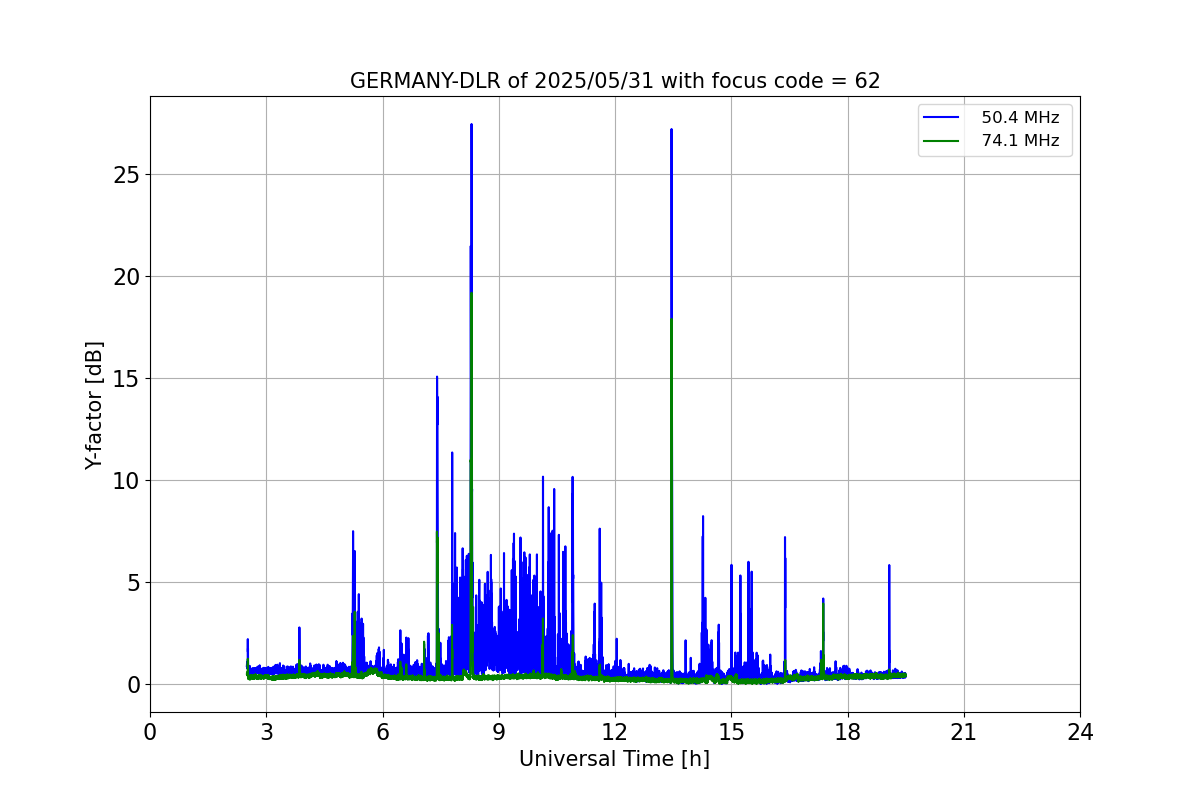The height and width of the screenshot is (800, 1200).
Task: Click y-axis tick label 20
Action: (x=128, y=277)
